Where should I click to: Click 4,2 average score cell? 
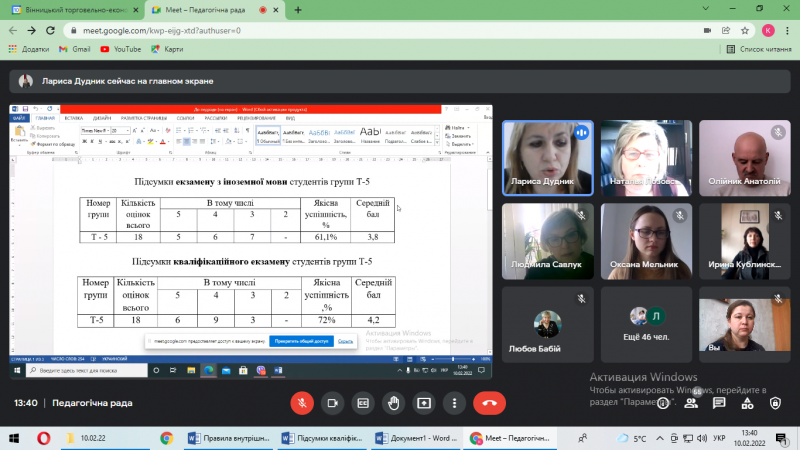373,320
